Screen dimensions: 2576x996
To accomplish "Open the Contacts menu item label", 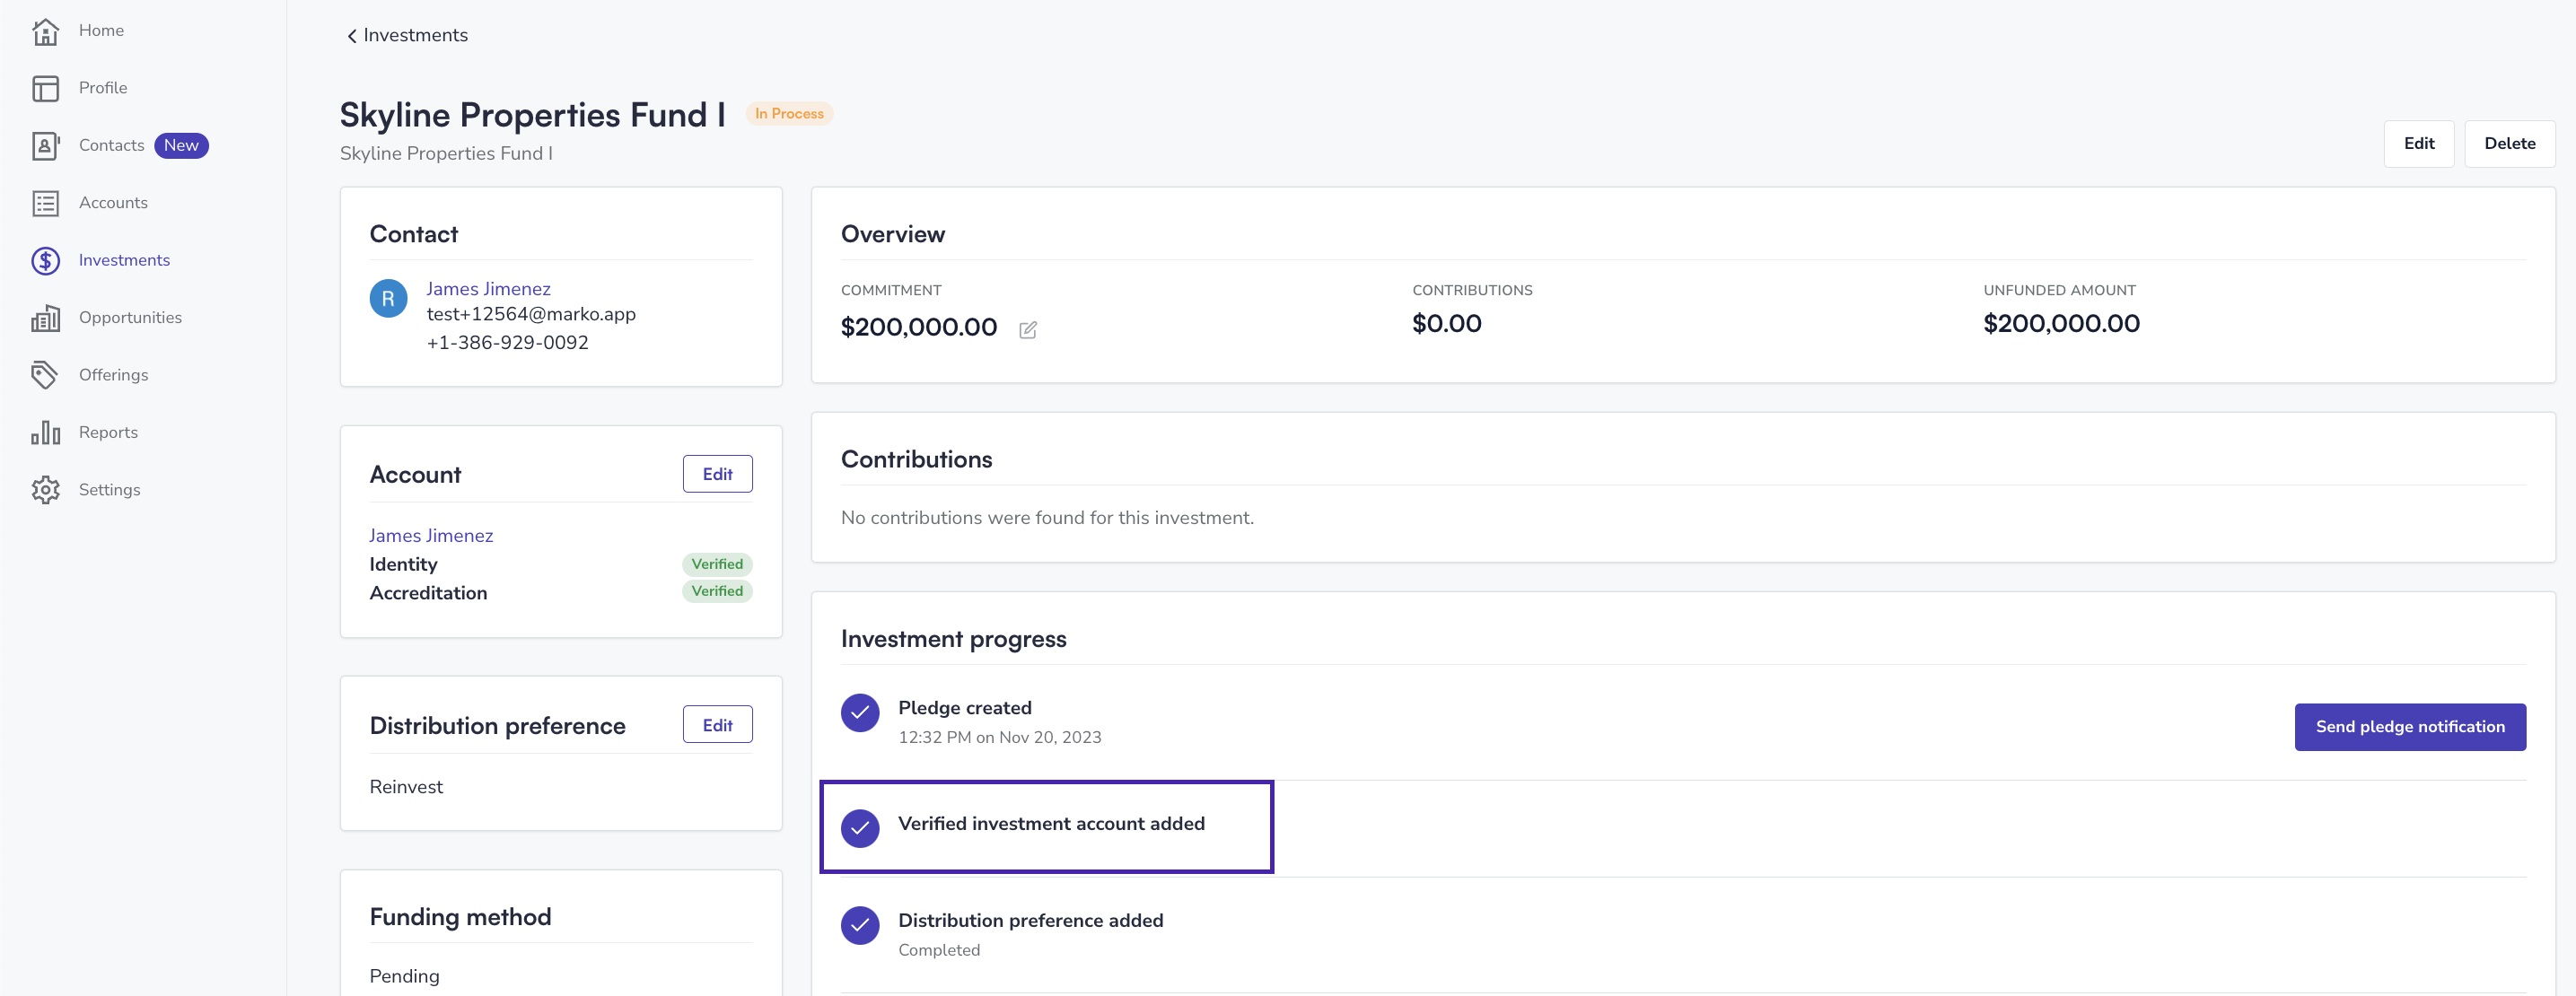I will (111, 145).
